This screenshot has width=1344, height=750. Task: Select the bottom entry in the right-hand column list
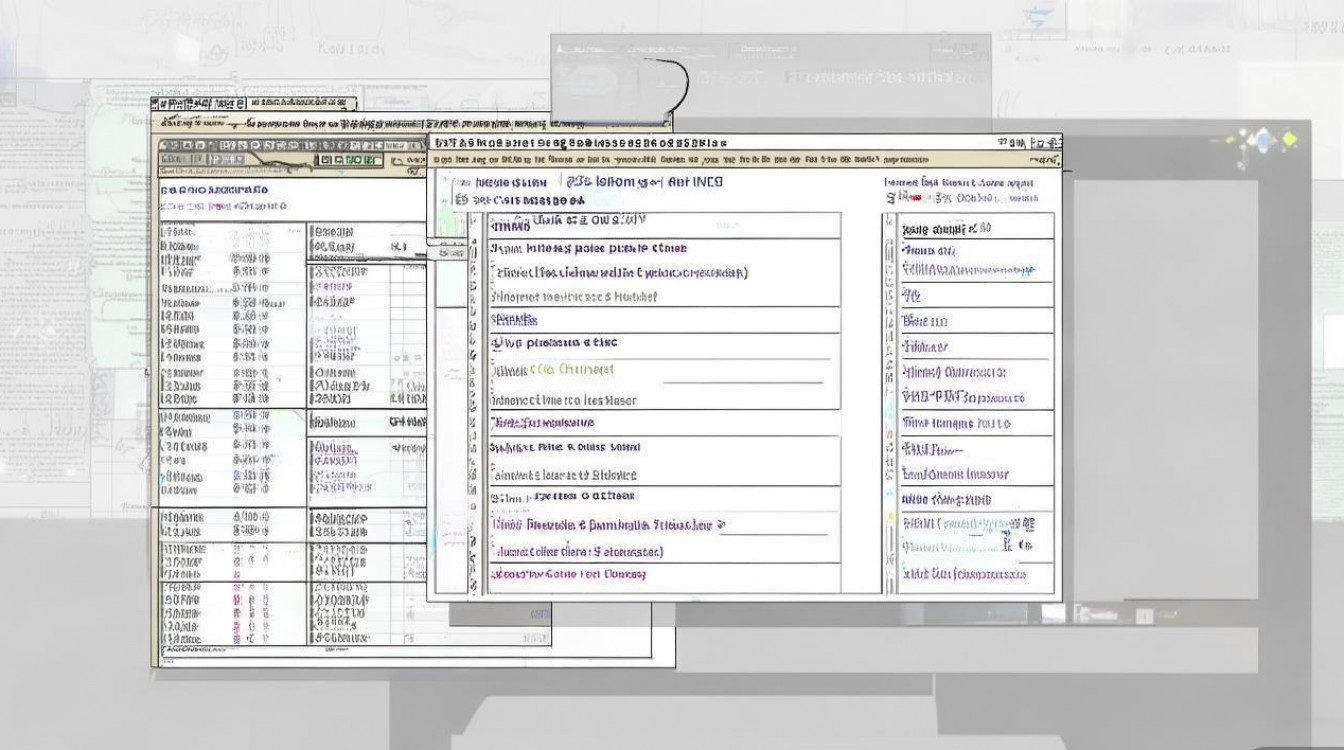(x=976, y=575)
